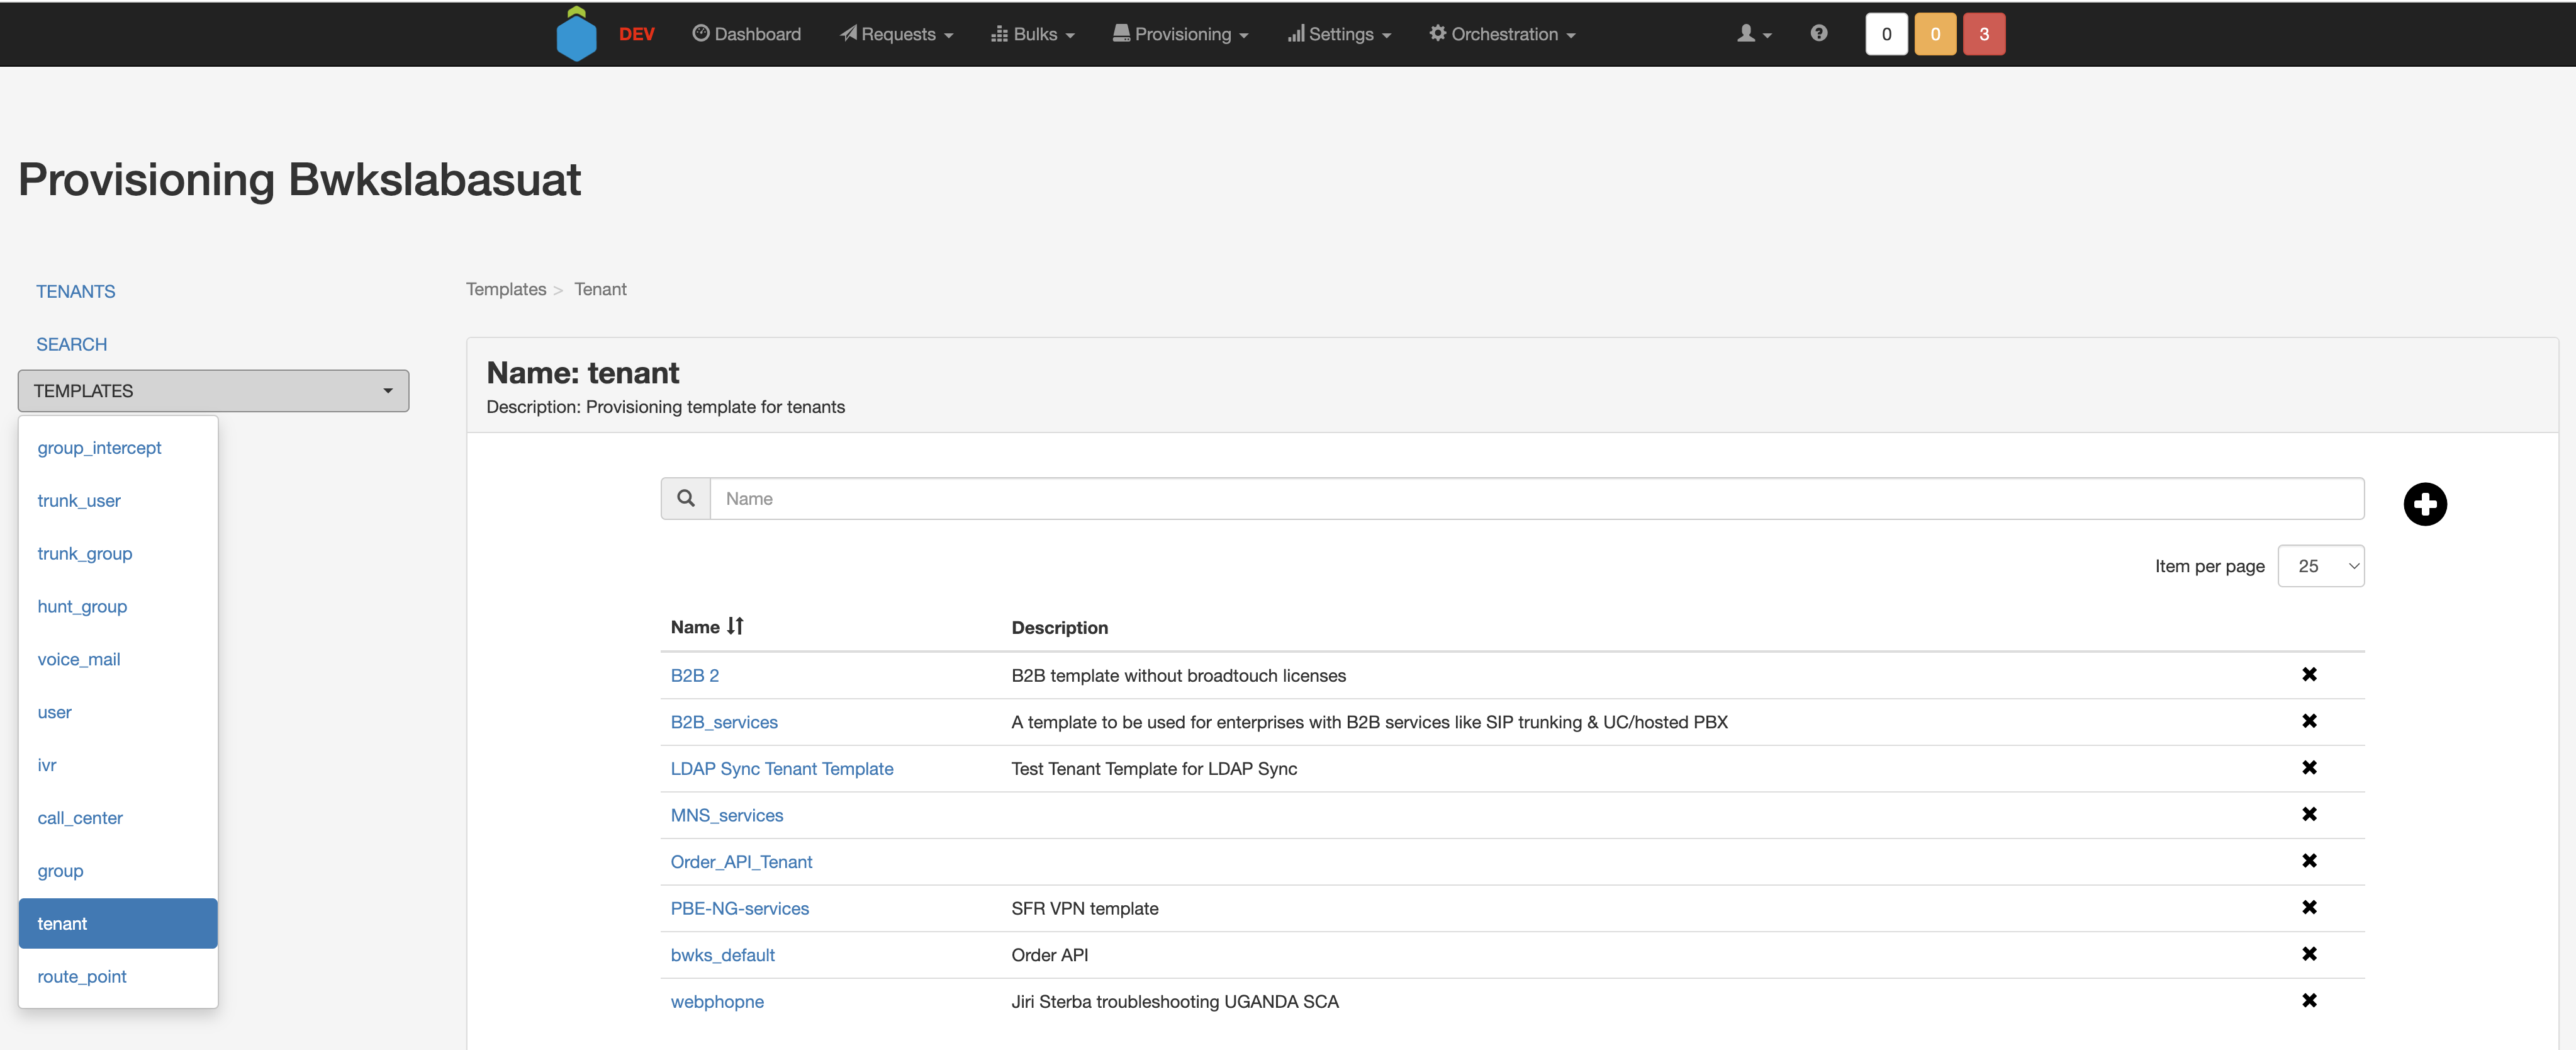Expand the Settings menu
2576x1050 pixels.
(1339, 34)
